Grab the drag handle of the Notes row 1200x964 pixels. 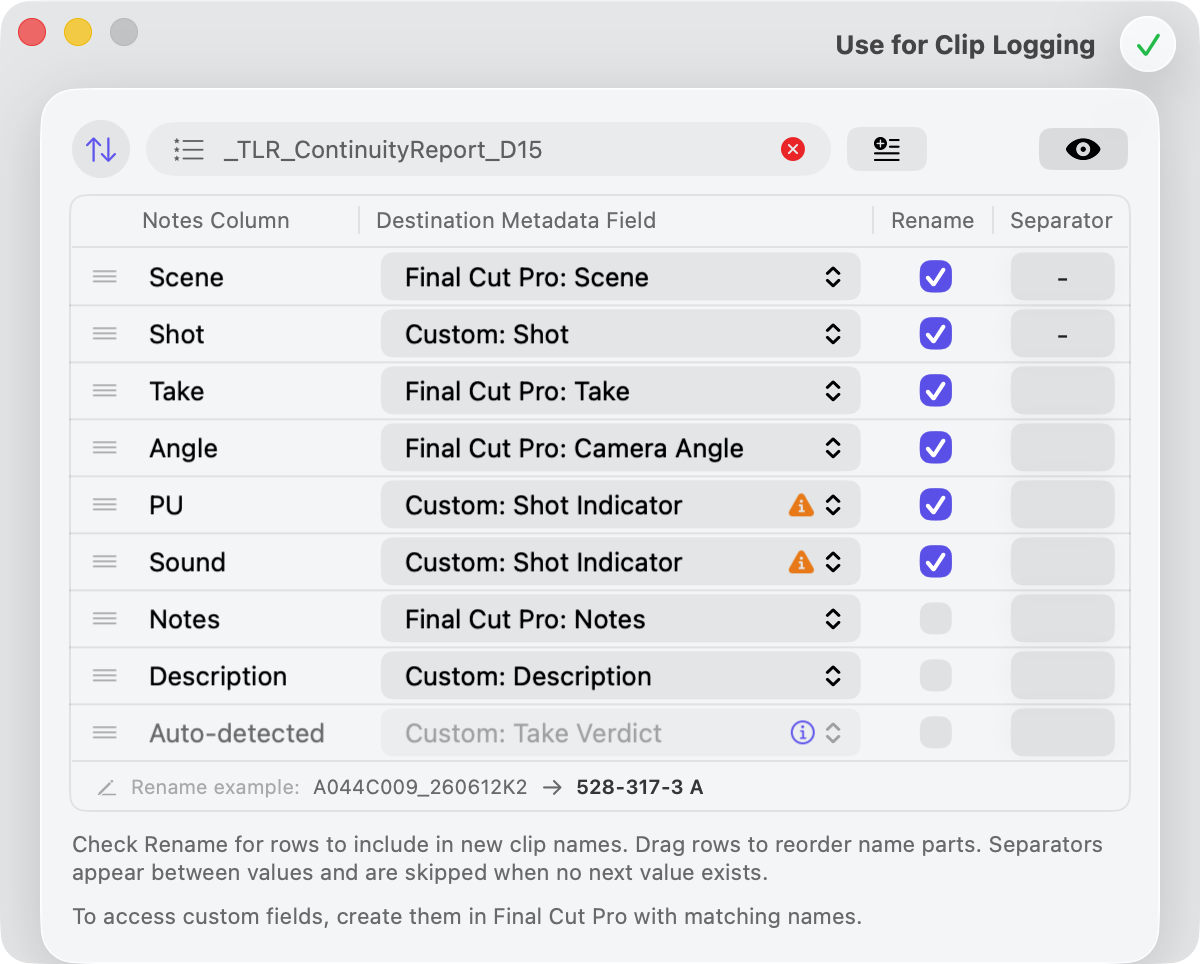coord(105,619)
